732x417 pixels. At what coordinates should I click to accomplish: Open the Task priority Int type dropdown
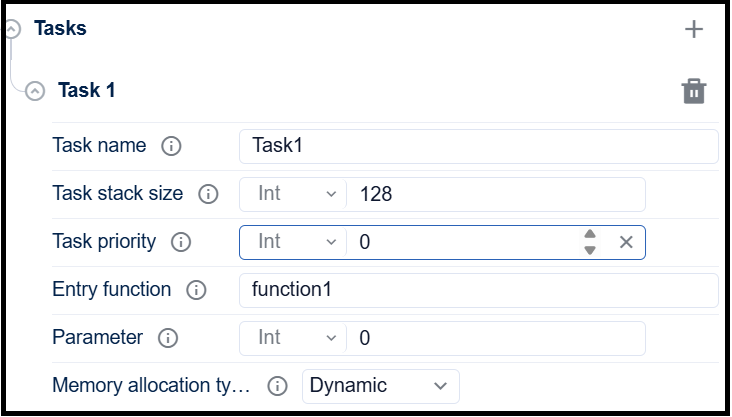294,242
